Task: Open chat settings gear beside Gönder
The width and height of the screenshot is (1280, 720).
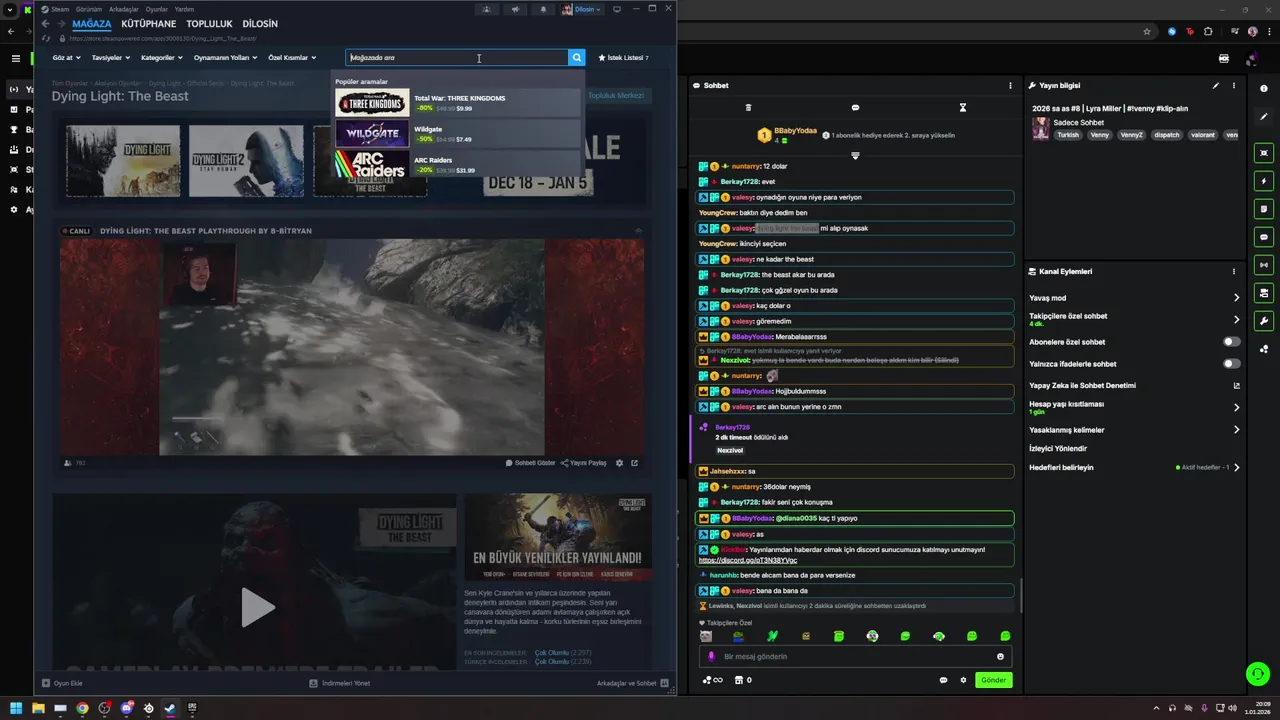Action: click(964, 680)
